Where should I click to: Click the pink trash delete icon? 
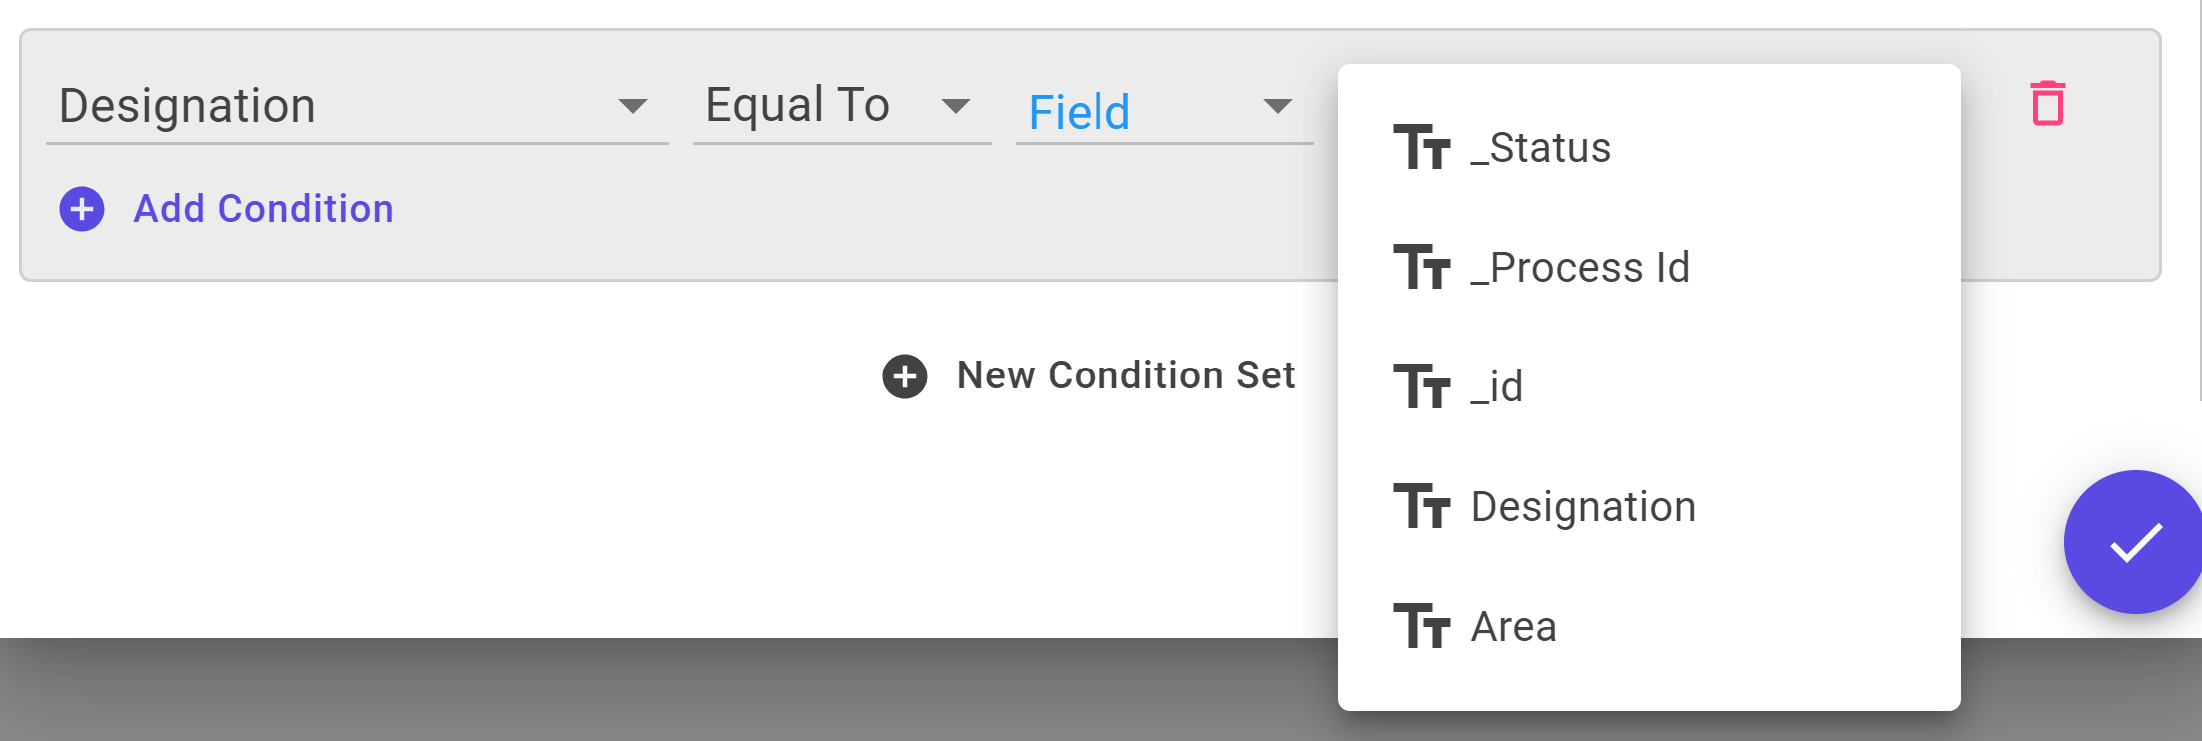[x=2047, y=103]
